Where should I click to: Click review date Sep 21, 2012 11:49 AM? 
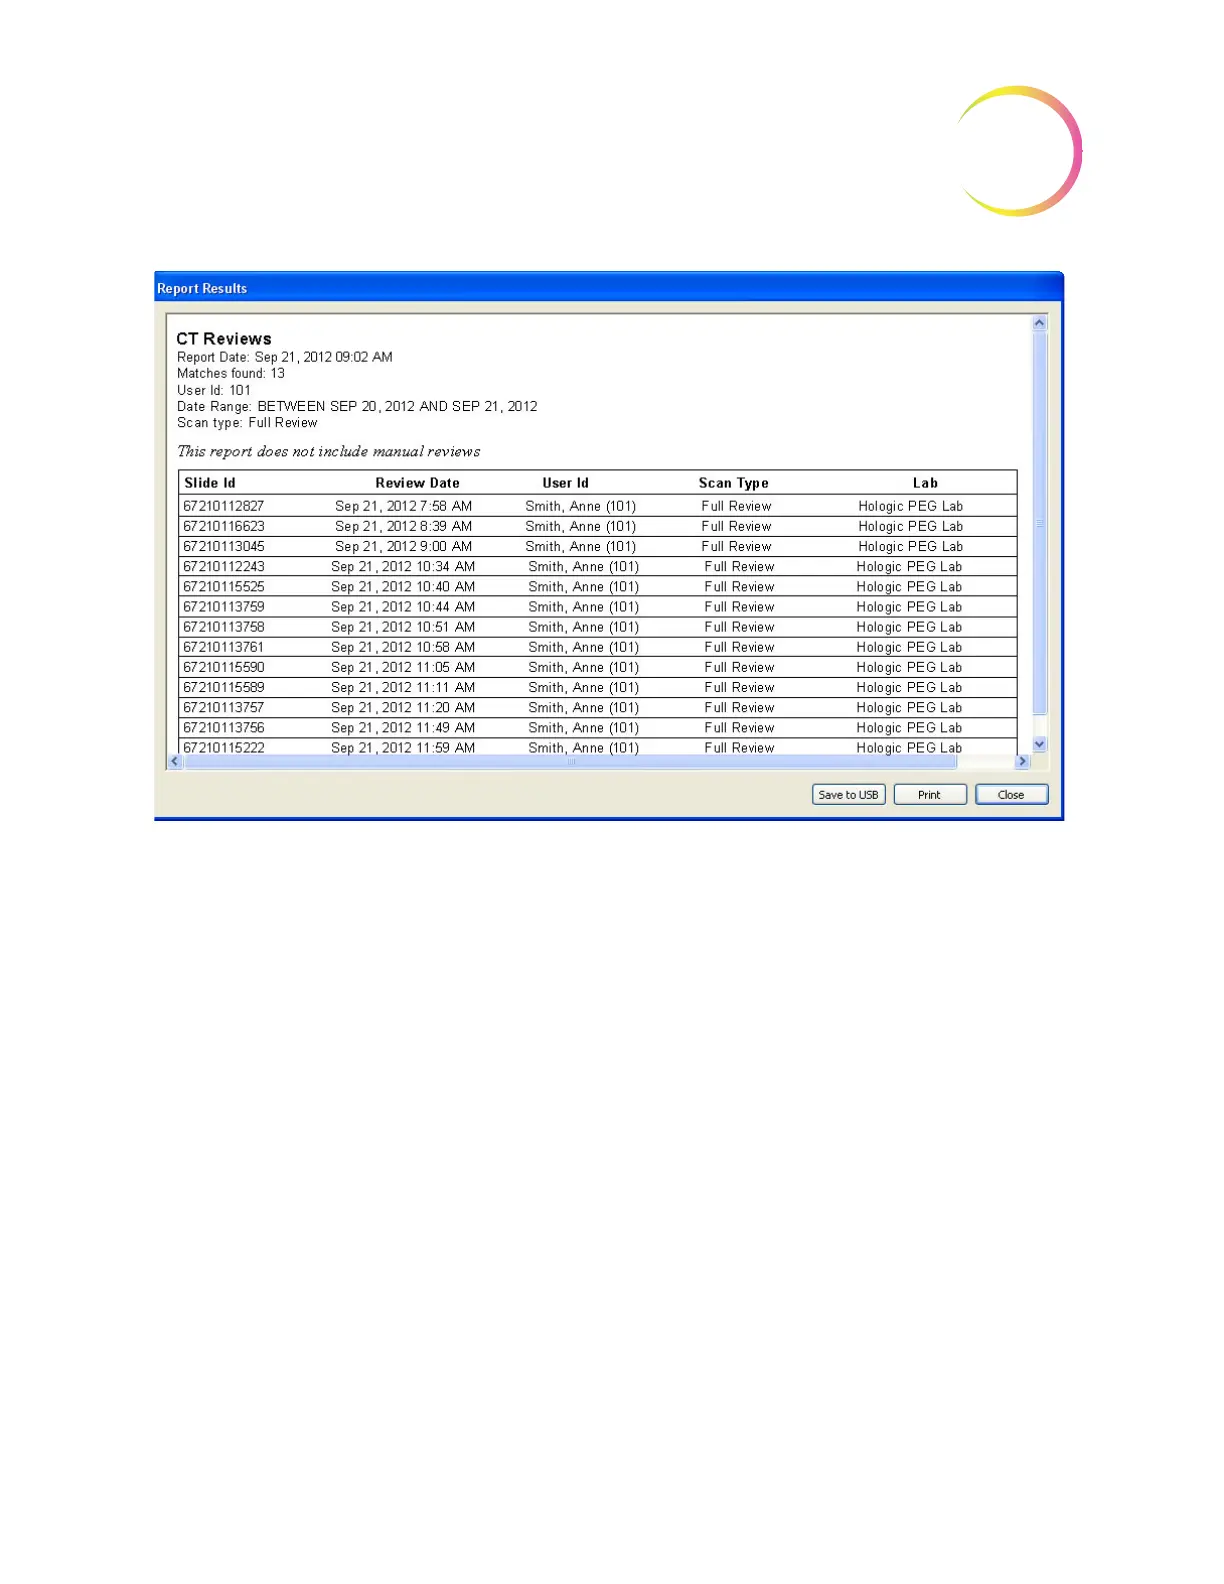[x=403, y=728]
